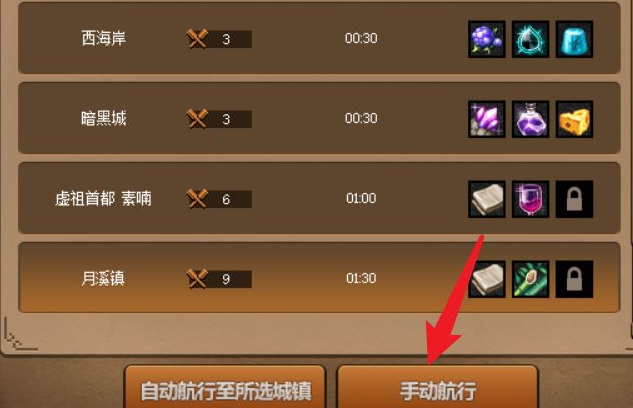Click the 手动航行 manual sailing button
The height and width of the screenshot is (408, 633).
(438, 387)
